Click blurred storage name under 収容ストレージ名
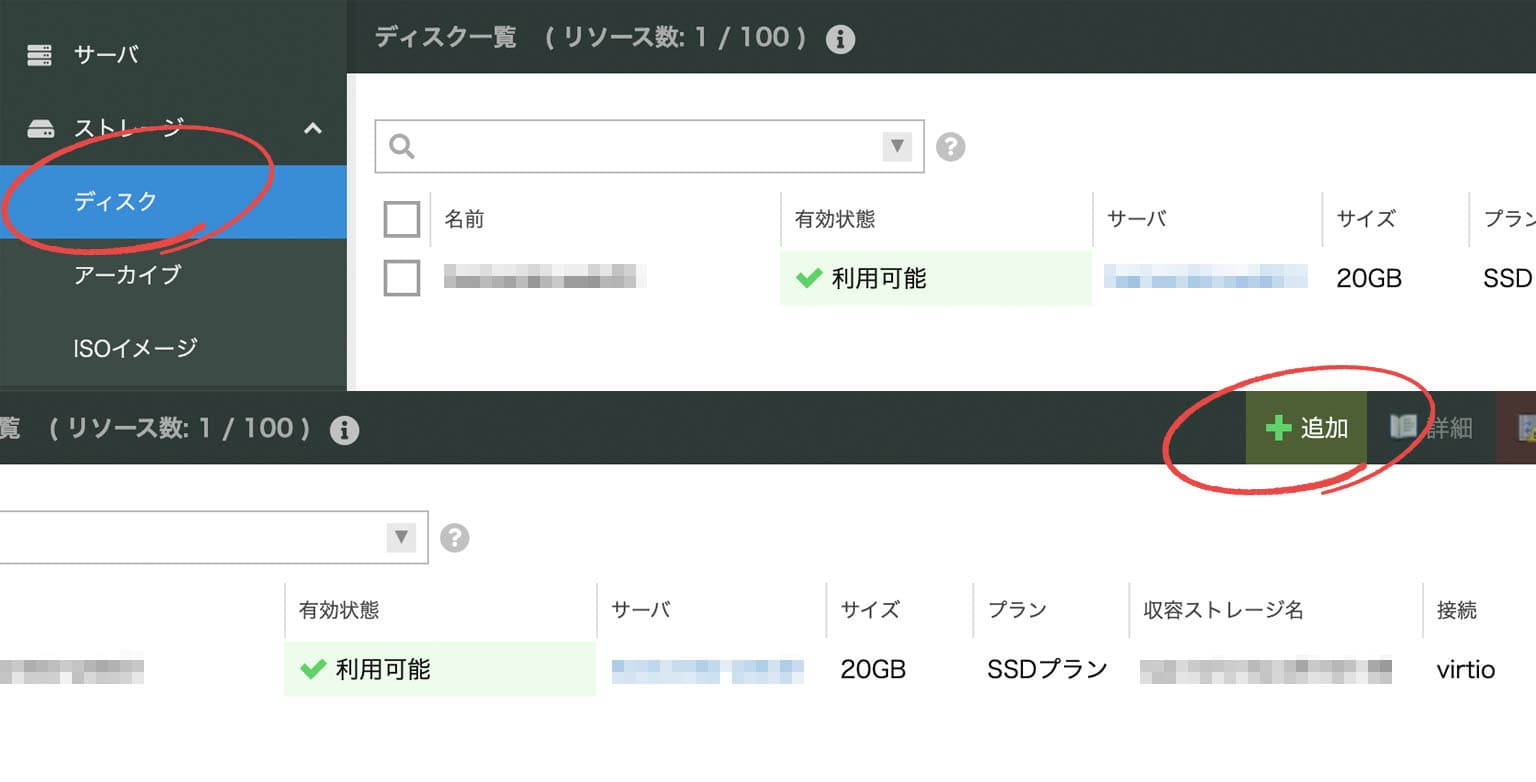The width and height of the screenshot is (1536, 782). [x=1266, y=670]
